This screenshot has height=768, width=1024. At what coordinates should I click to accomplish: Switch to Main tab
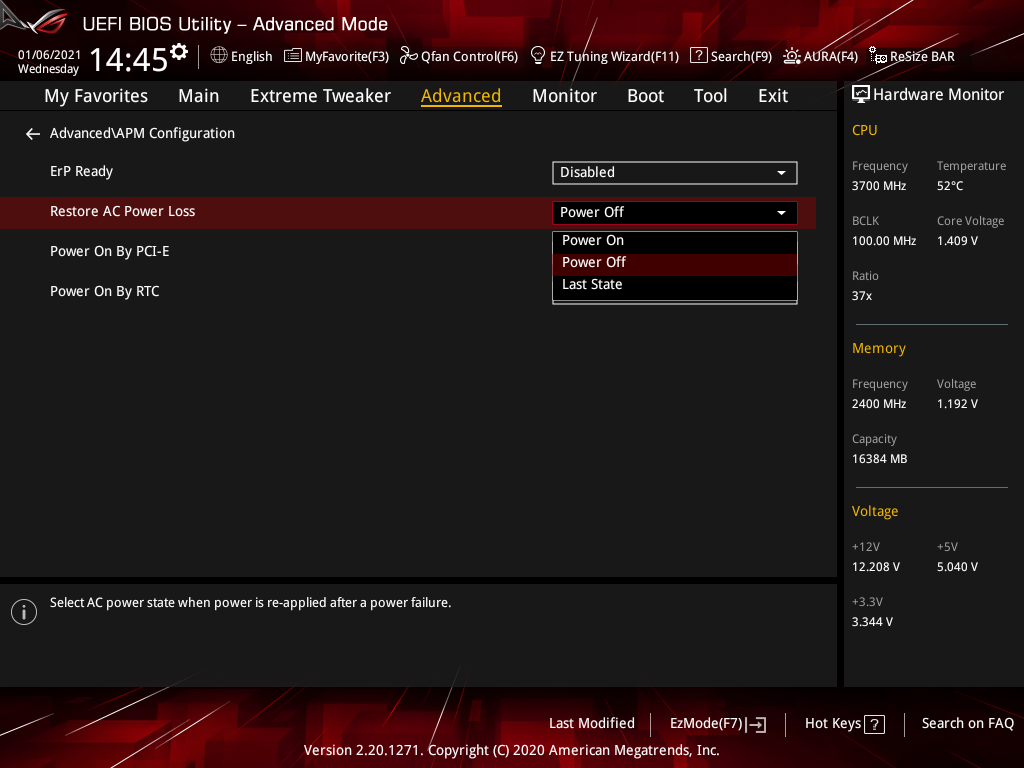(x=199, y=96)
